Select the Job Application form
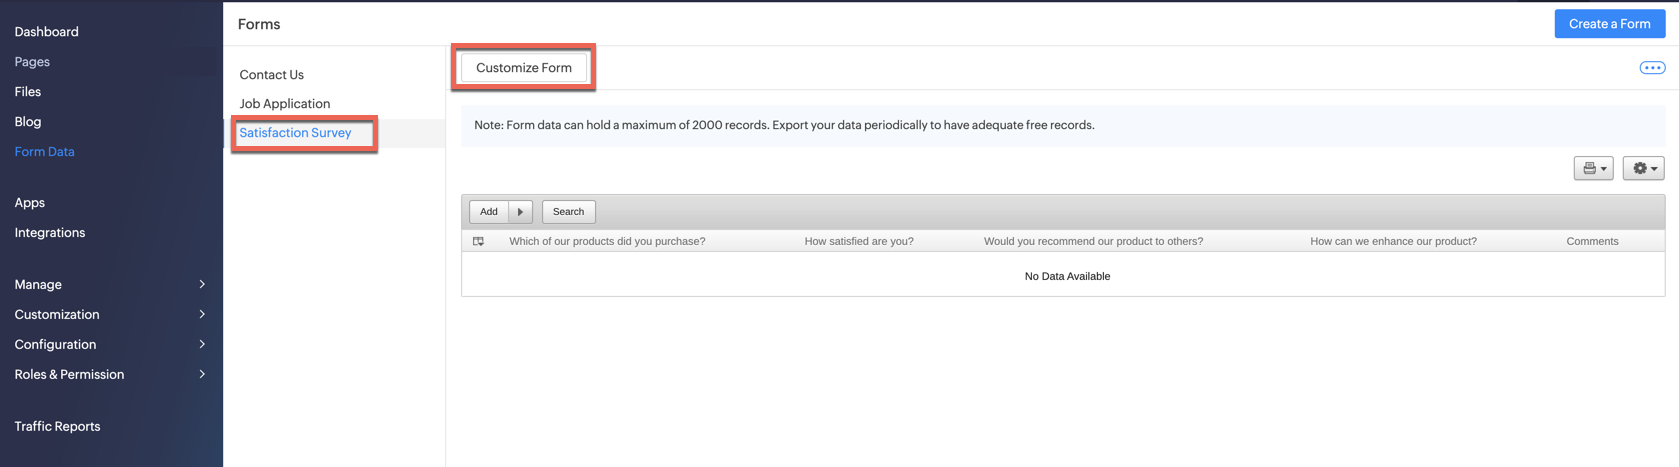This screenshot has width=1679, height=467. 284,104
